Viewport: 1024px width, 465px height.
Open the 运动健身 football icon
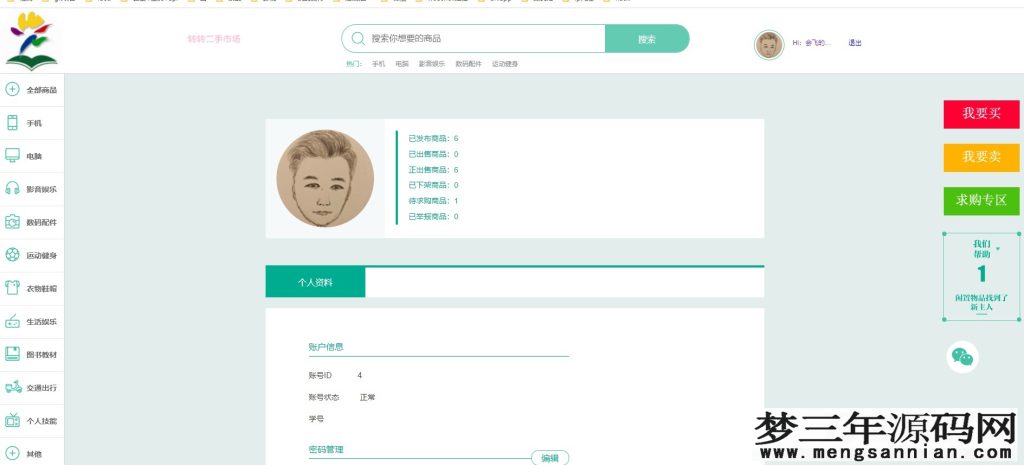click(x=12, y=255)
